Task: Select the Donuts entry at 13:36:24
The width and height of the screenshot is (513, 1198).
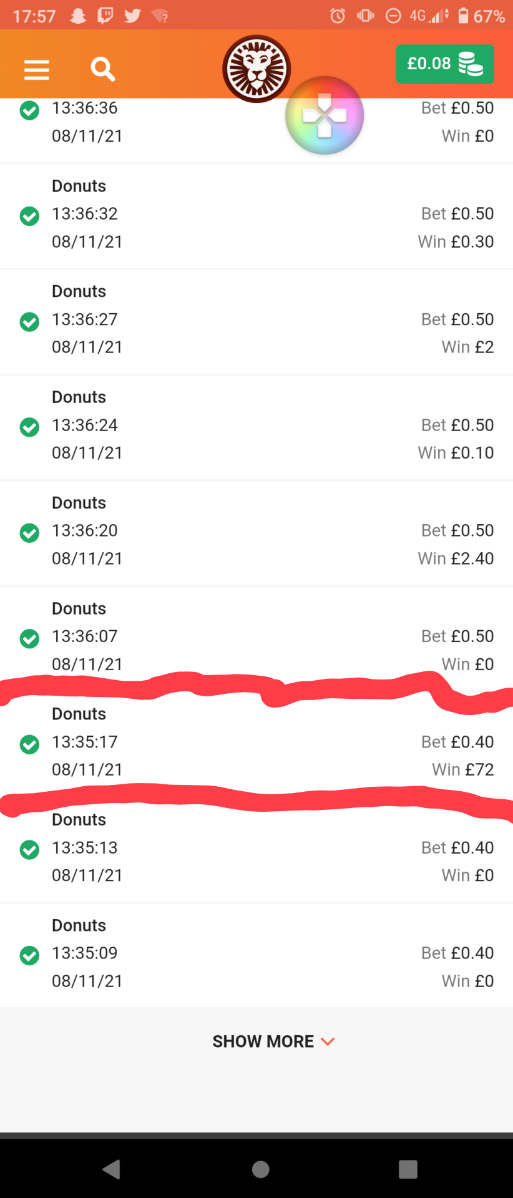Action: pos(257,426)
